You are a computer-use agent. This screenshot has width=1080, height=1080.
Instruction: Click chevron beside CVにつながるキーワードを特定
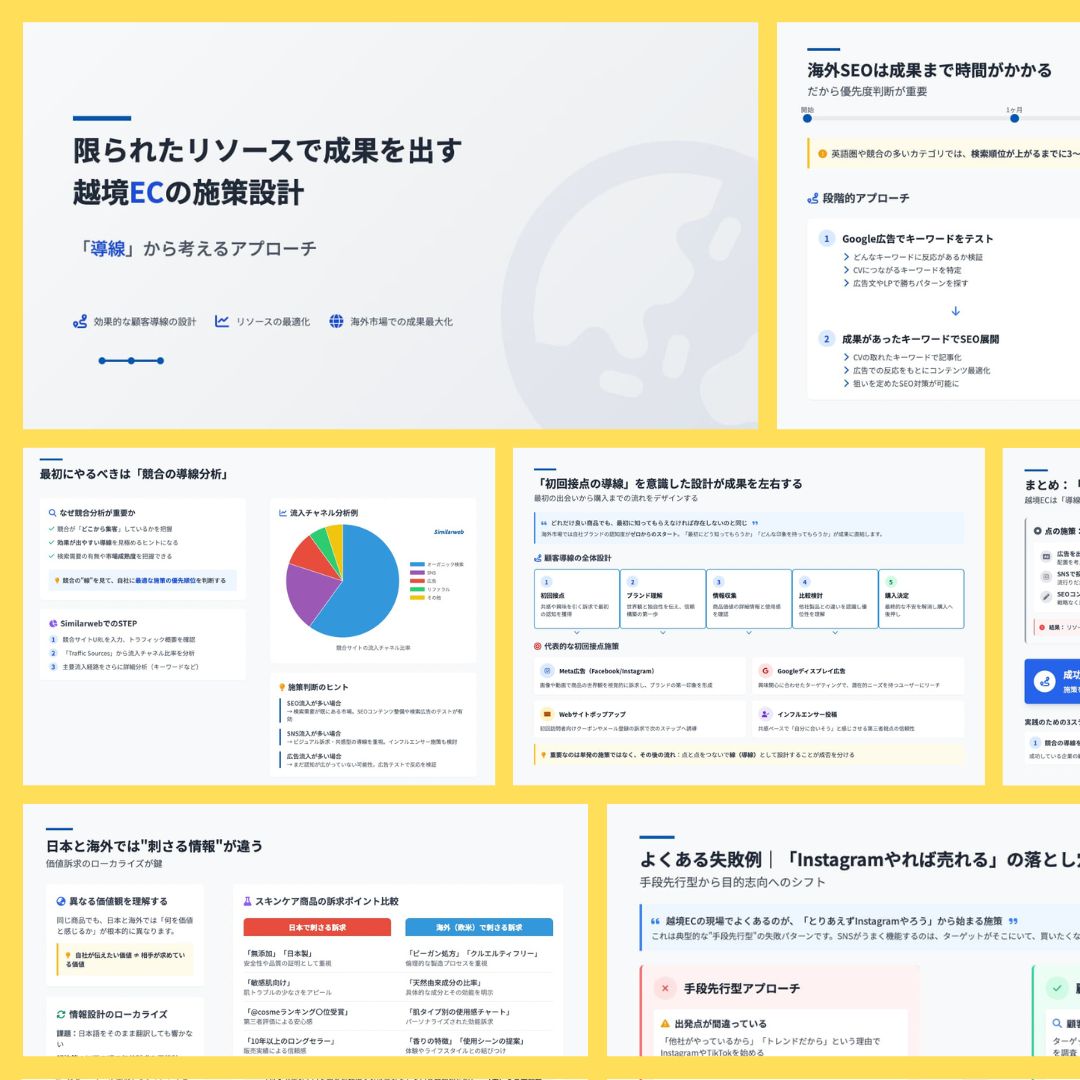coord(847,270)
